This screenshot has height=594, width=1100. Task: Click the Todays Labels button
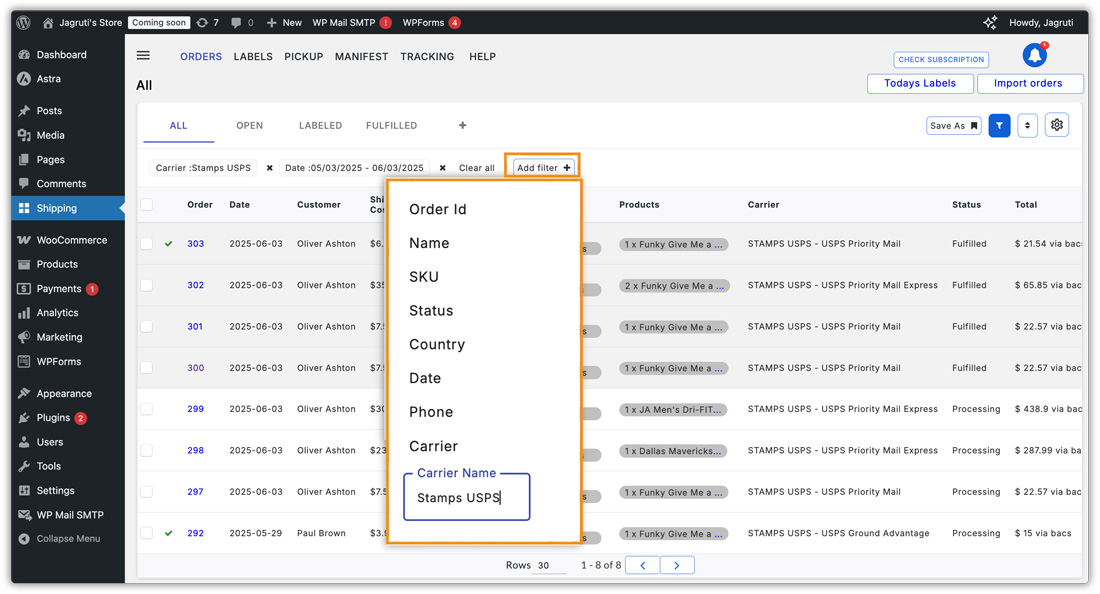[920, 83]
